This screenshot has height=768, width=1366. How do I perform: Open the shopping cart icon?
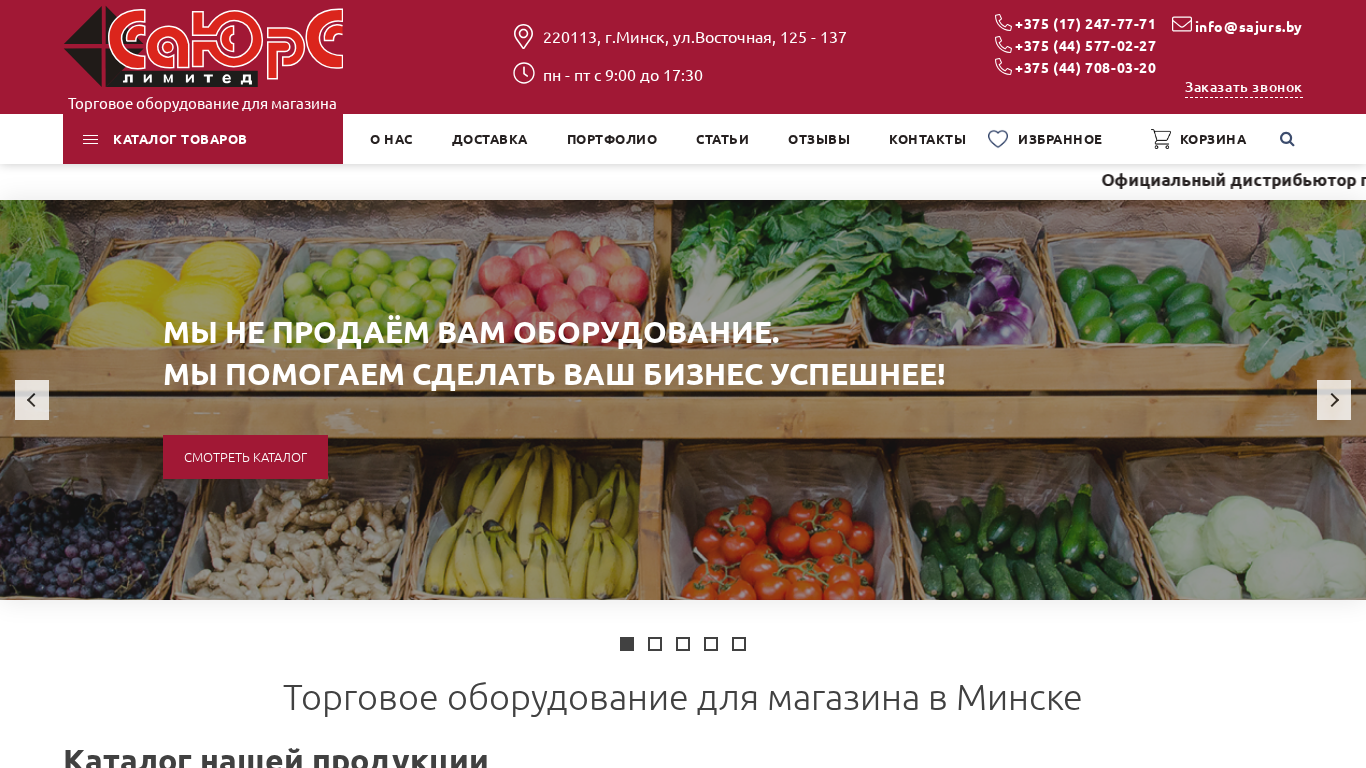(1161, 139)
